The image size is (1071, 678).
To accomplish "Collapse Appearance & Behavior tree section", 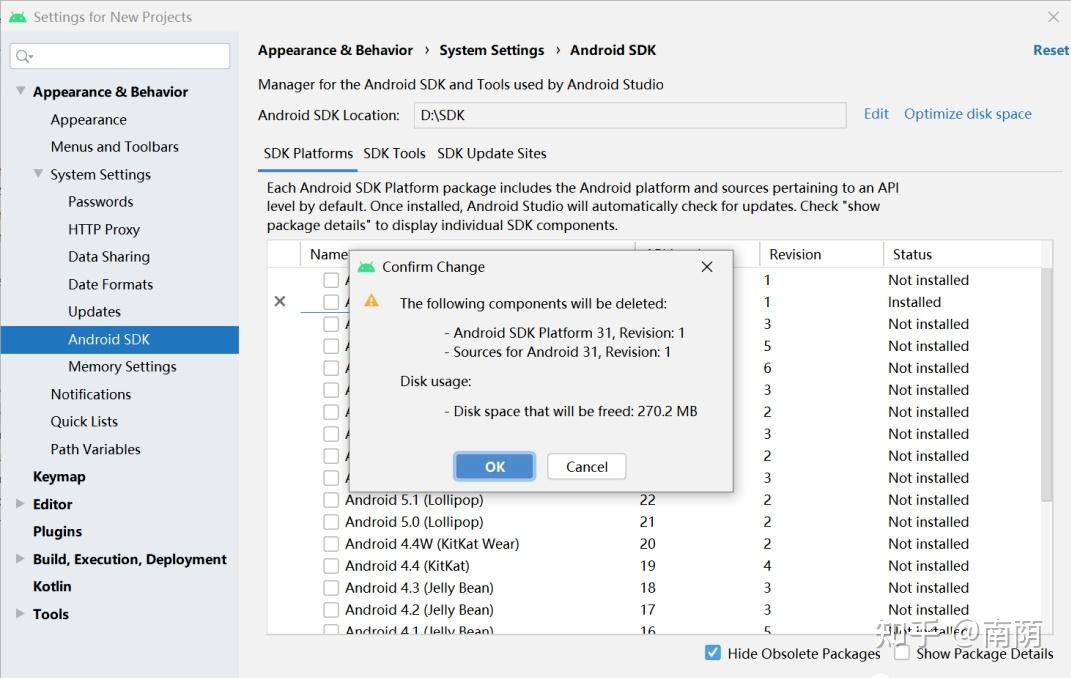I will (21, 91).
